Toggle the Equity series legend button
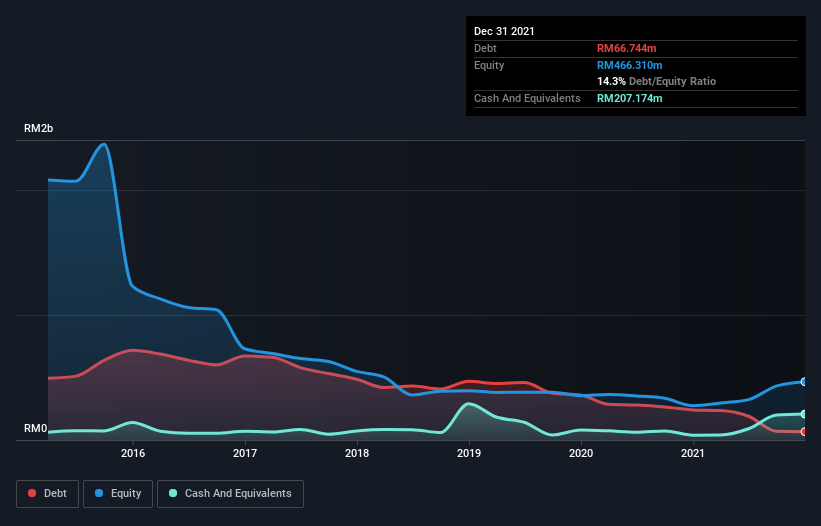Screen dimensions: 821x526 118,494
